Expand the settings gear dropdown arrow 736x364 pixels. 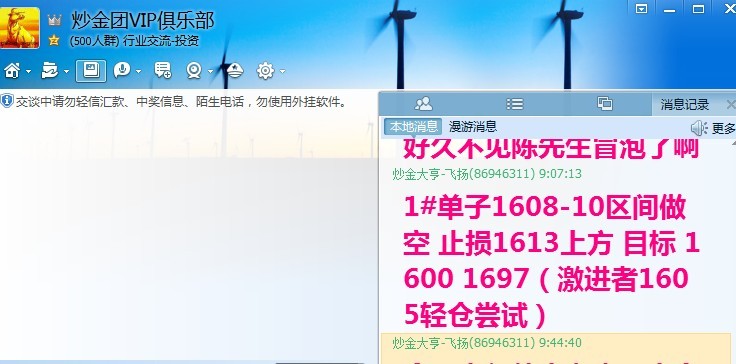(282, 71)
